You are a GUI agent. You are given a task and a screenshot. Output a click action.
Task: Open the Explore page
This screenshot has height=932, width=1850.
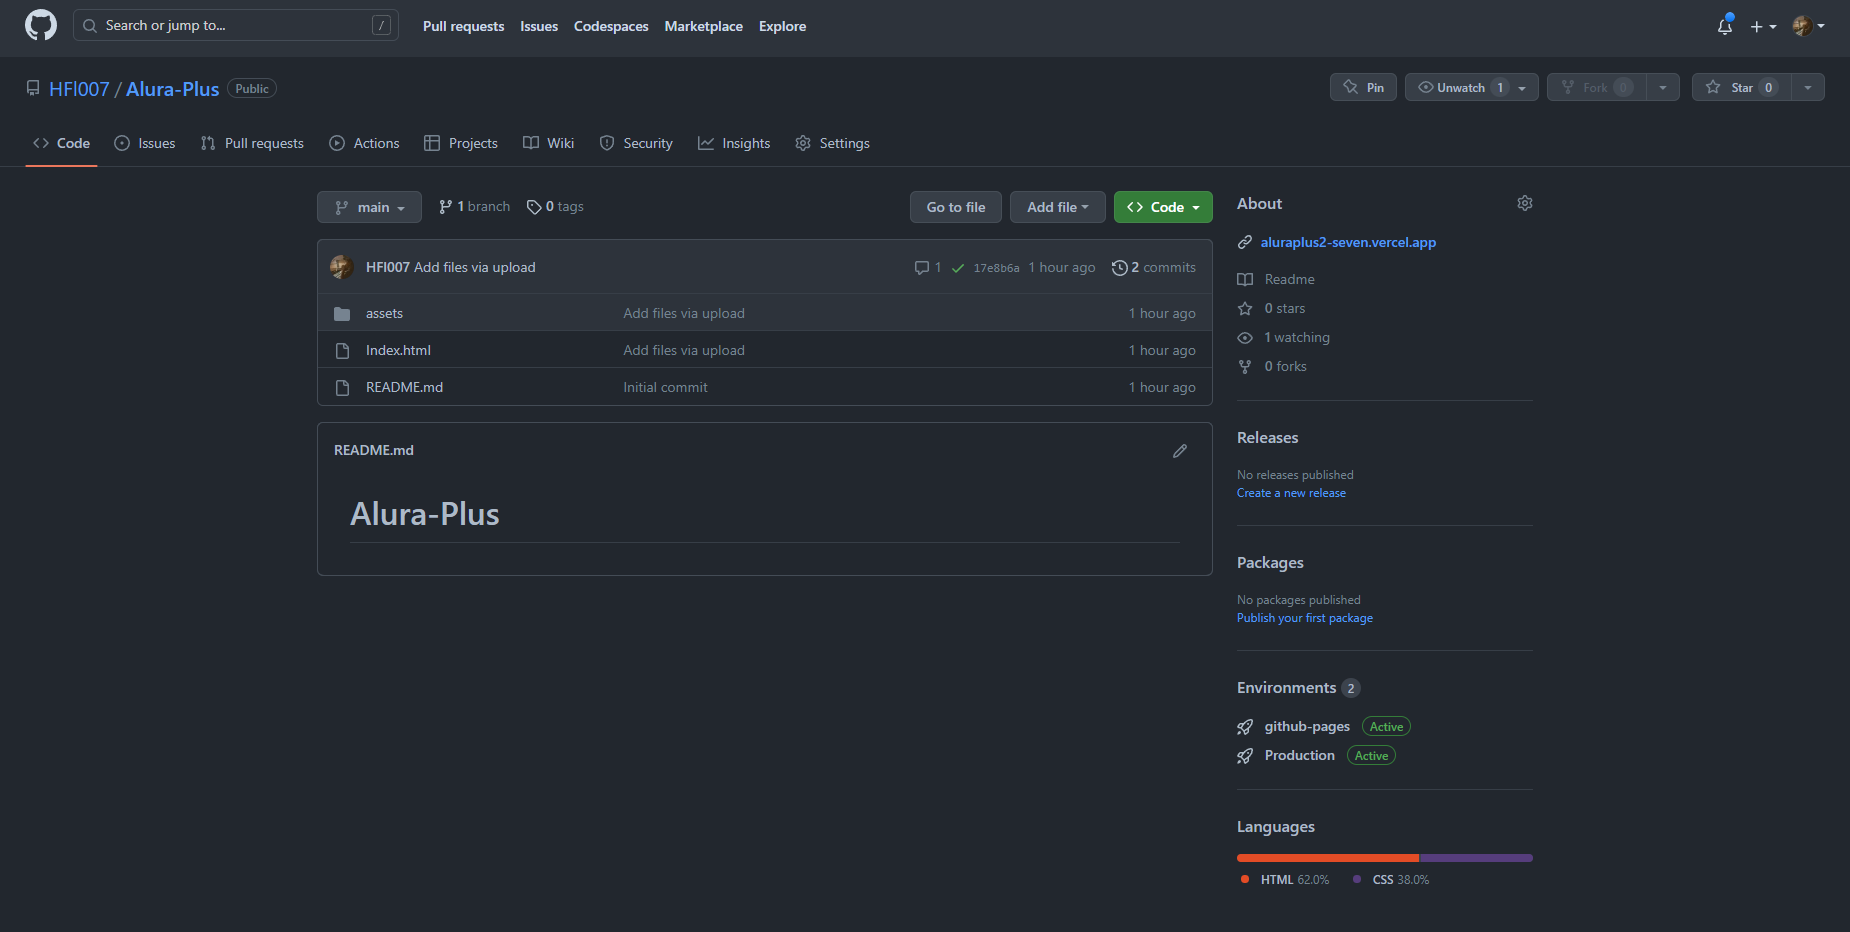click(782, 26)
